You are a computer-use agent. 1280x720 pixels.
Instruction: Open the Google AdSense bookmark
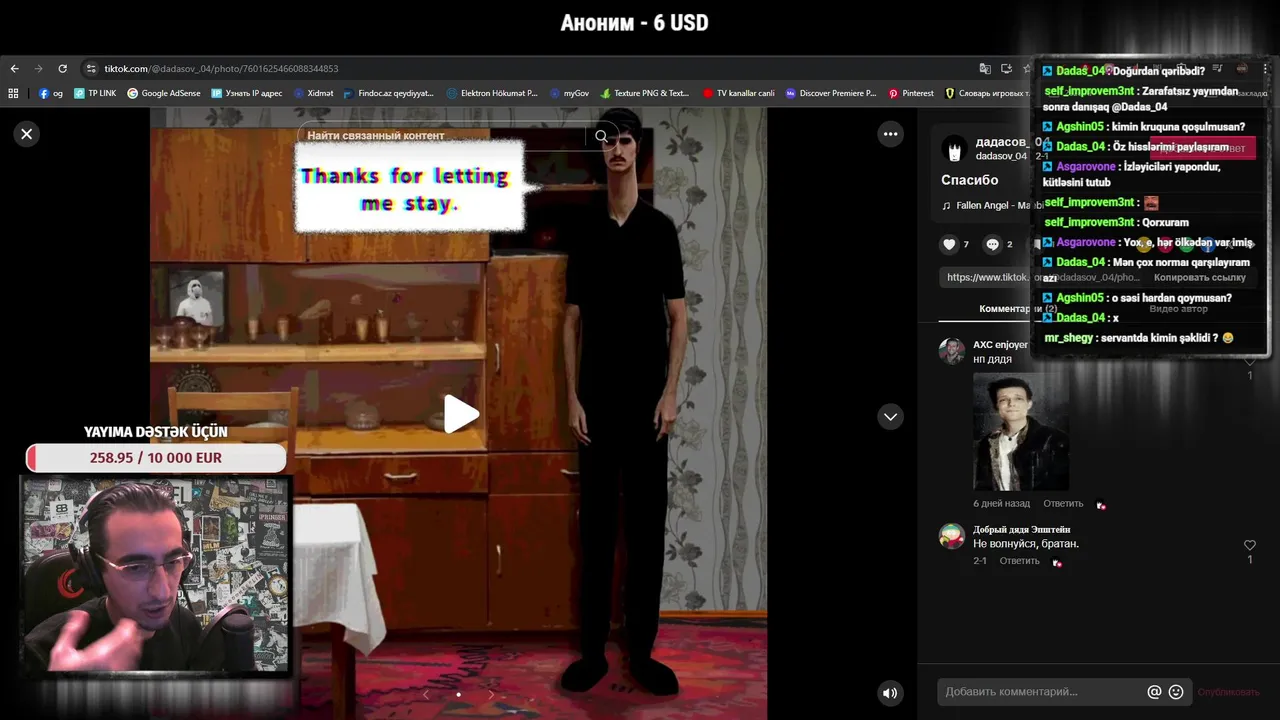tap(164, 93)
